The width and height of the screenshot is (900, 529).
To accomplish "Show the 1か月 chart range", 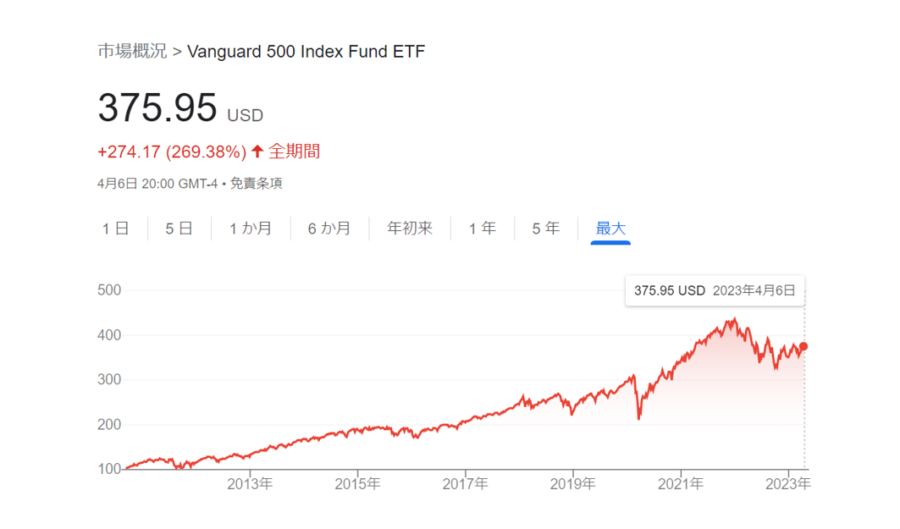I will coord(250,229).
